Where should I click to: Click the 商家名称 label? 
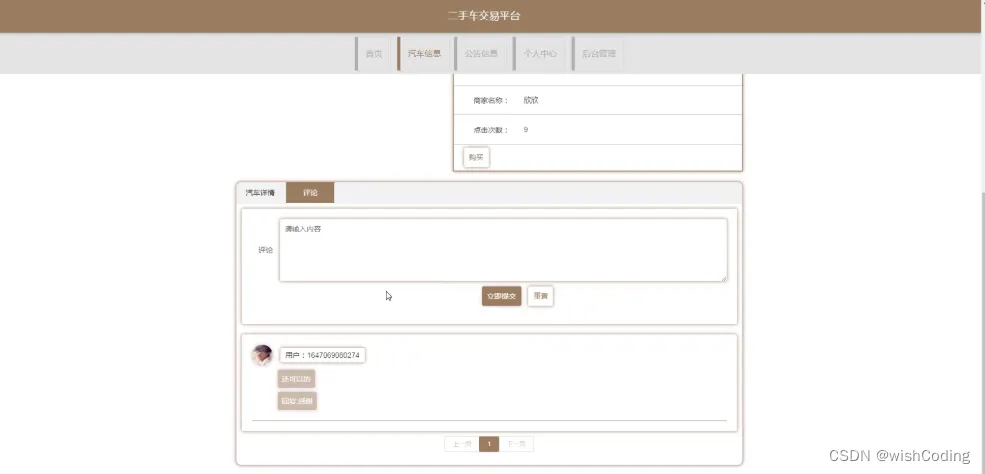coord(491,100)
